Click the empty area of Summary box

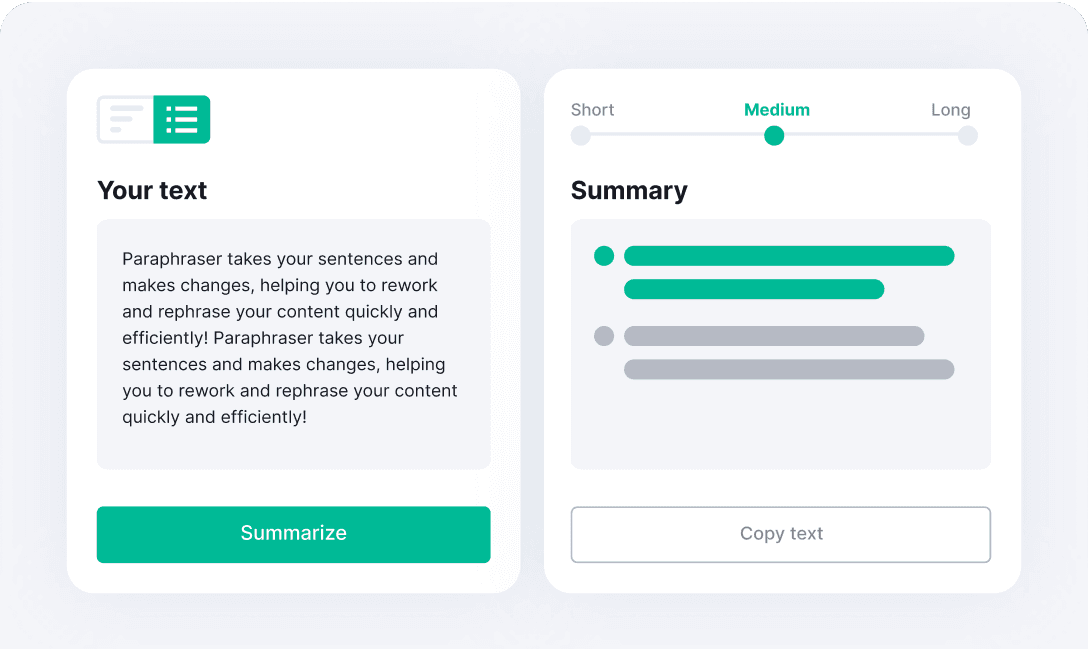coord(781,423)
